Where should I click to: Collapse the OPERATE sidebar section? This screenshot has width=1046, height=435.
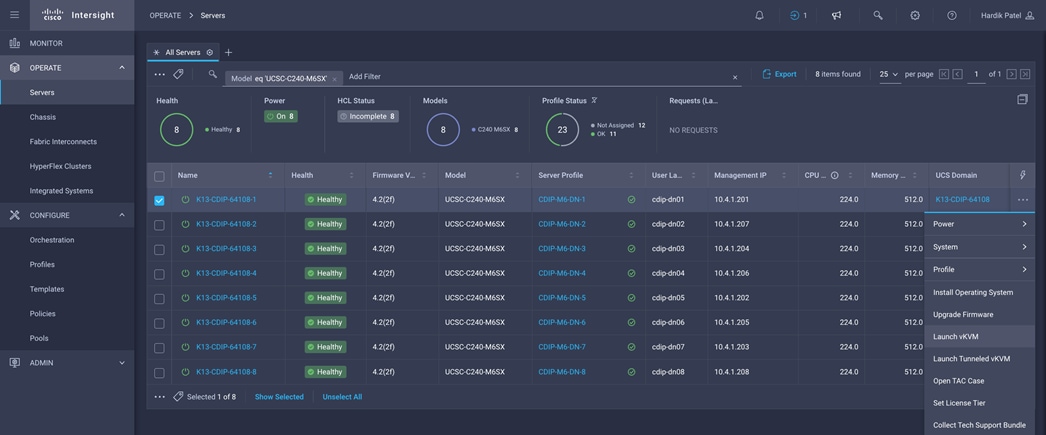coord(122,67)
